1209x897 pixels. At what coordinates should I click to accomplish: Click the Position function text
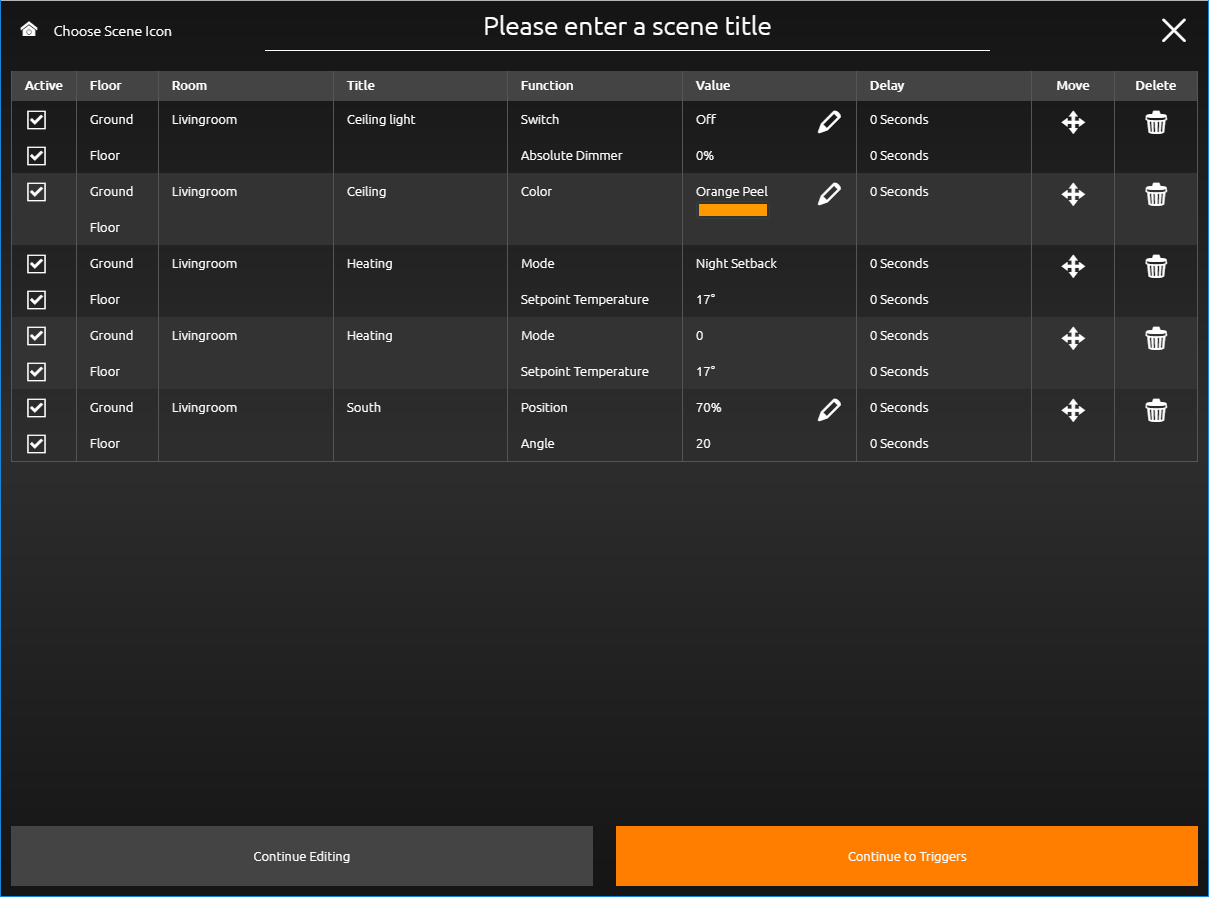(544, 408)
